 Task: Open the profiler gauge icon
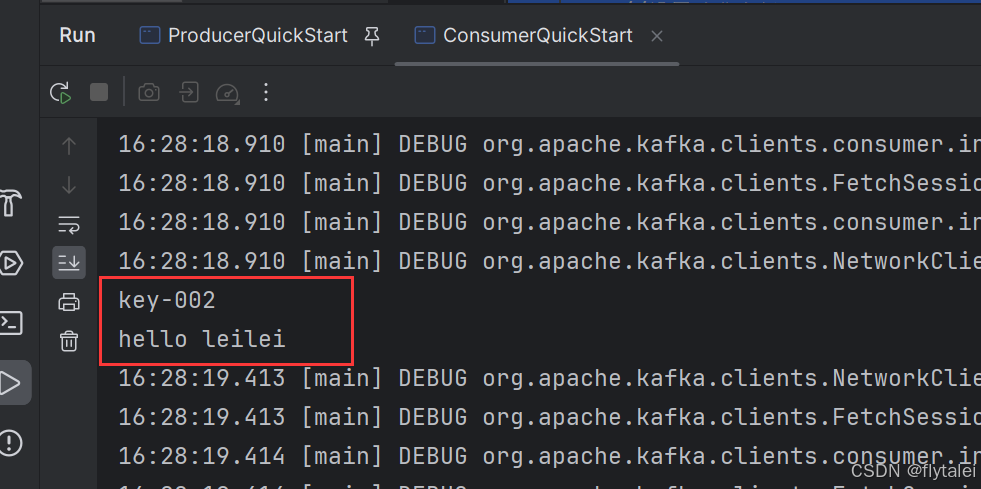227,93
